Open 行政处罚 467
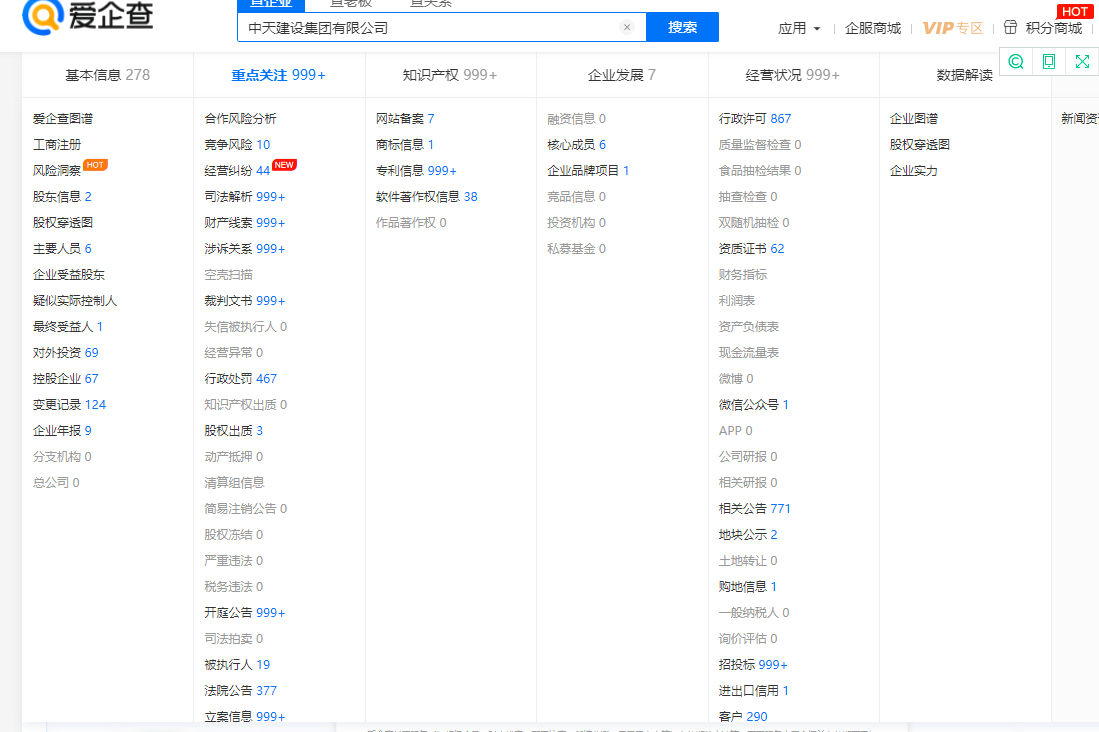The image size is (1099, 732). coord(240,378)
